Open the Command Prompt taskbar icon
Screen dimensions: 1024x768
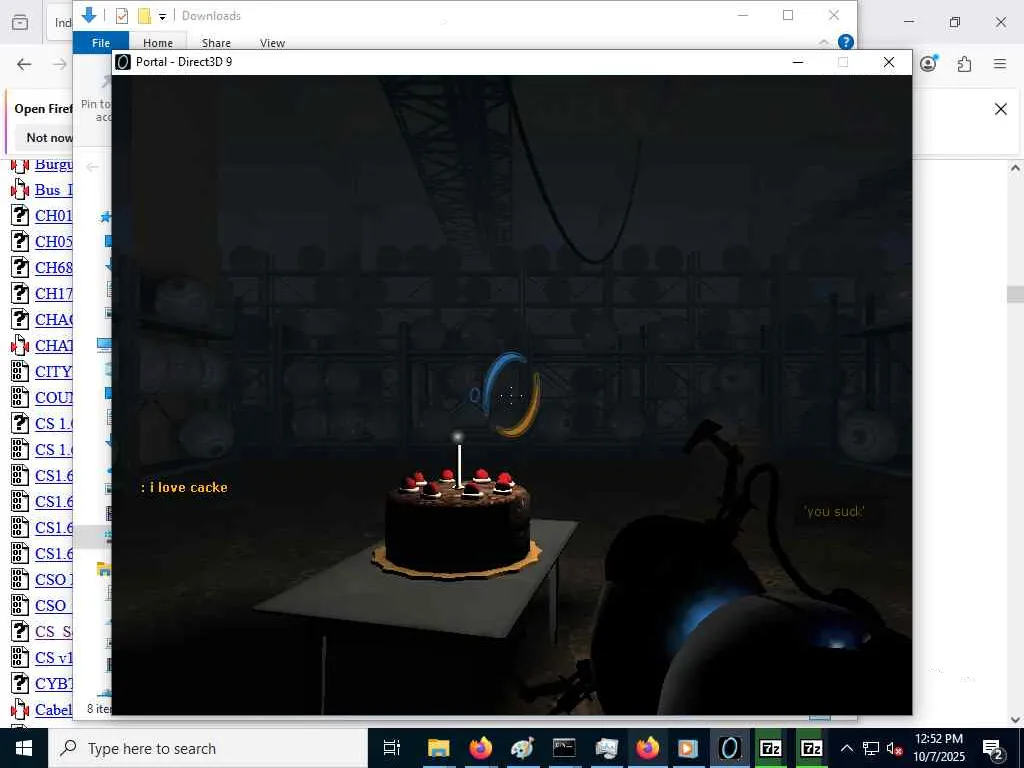pos(564,748)
